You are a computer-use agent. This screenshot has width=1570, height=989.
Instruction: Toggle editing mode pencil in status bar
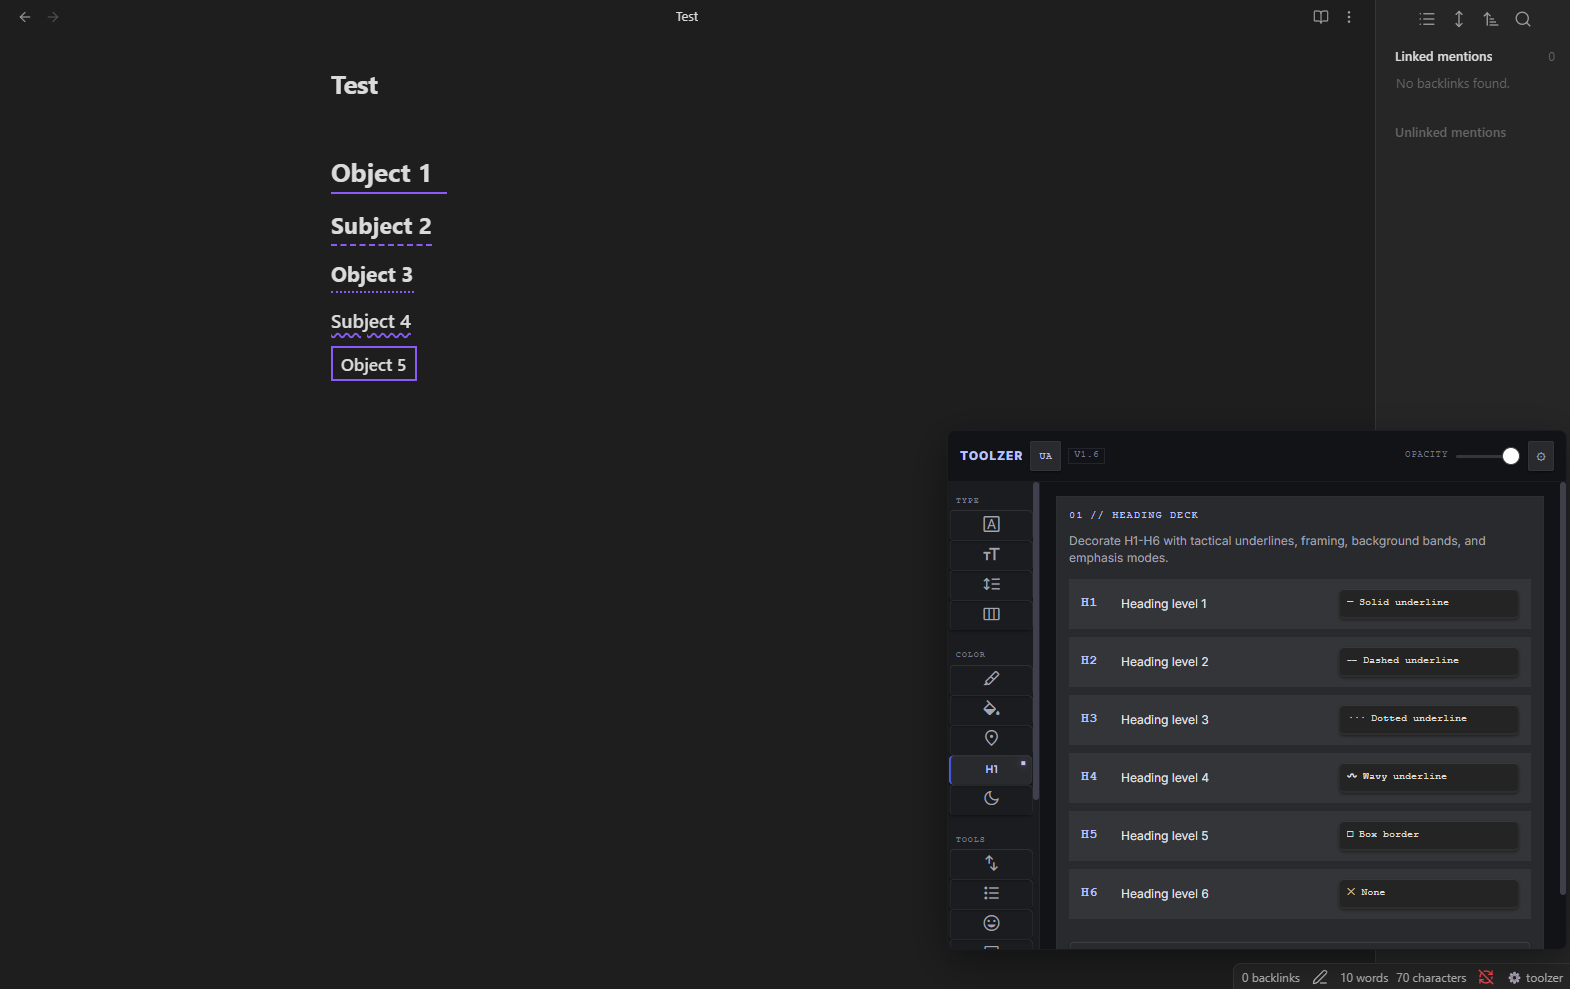pos(1320,978)
